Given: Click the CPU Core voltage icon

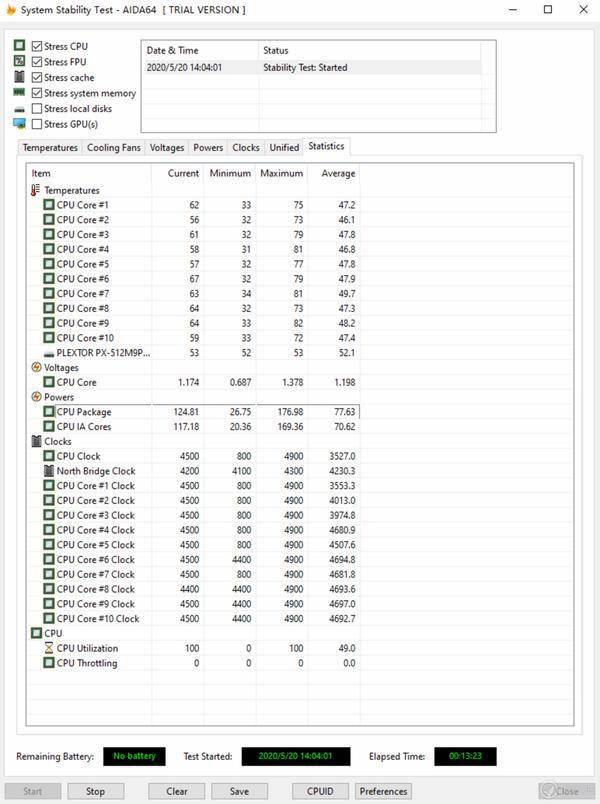Looking at the screenshot, I should (49, 382).
